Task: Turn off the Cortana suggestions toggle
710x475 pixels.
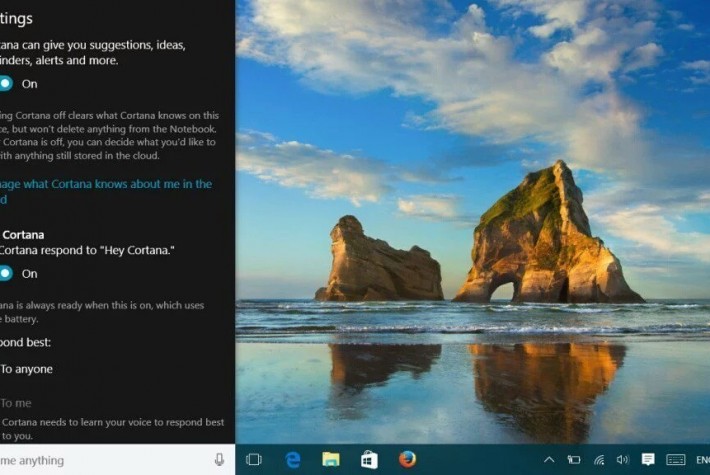Action: [x=6, y=83]
